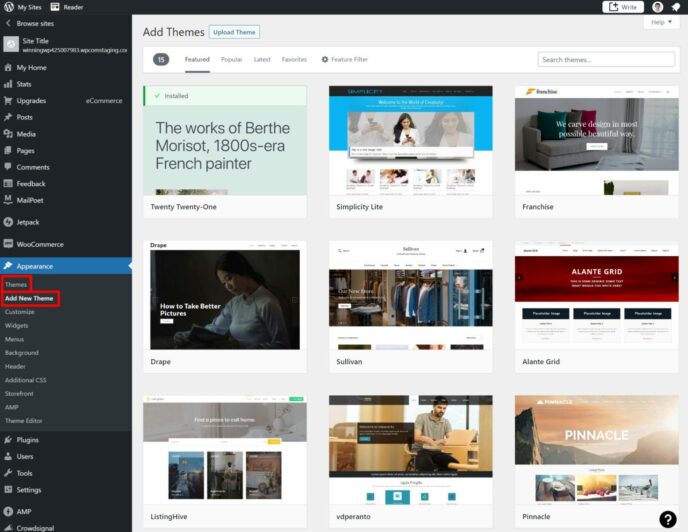This screenshot has height=532, width=688.
Task: Click the Jetpack icon
Action: tap(8, 222)
